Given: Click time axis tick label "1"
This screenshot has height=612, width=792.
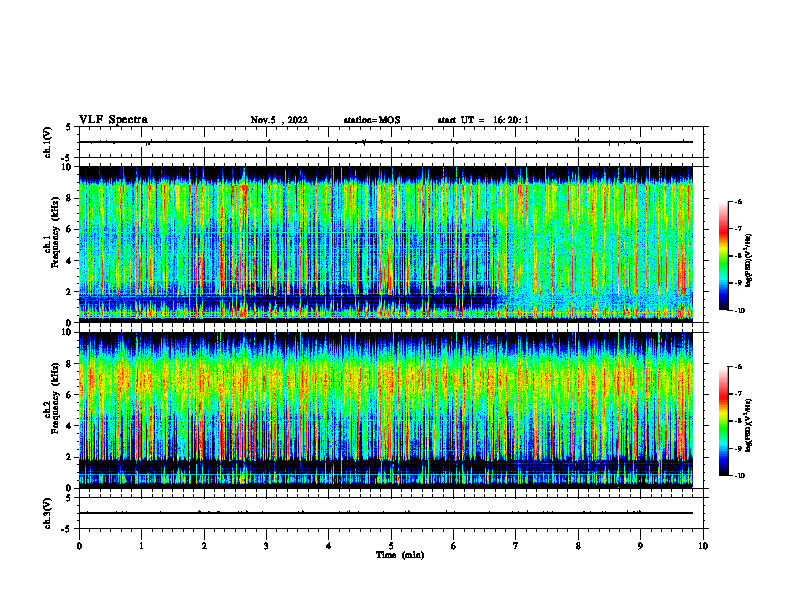Looking at the screenshot, I should pos(141,546).
